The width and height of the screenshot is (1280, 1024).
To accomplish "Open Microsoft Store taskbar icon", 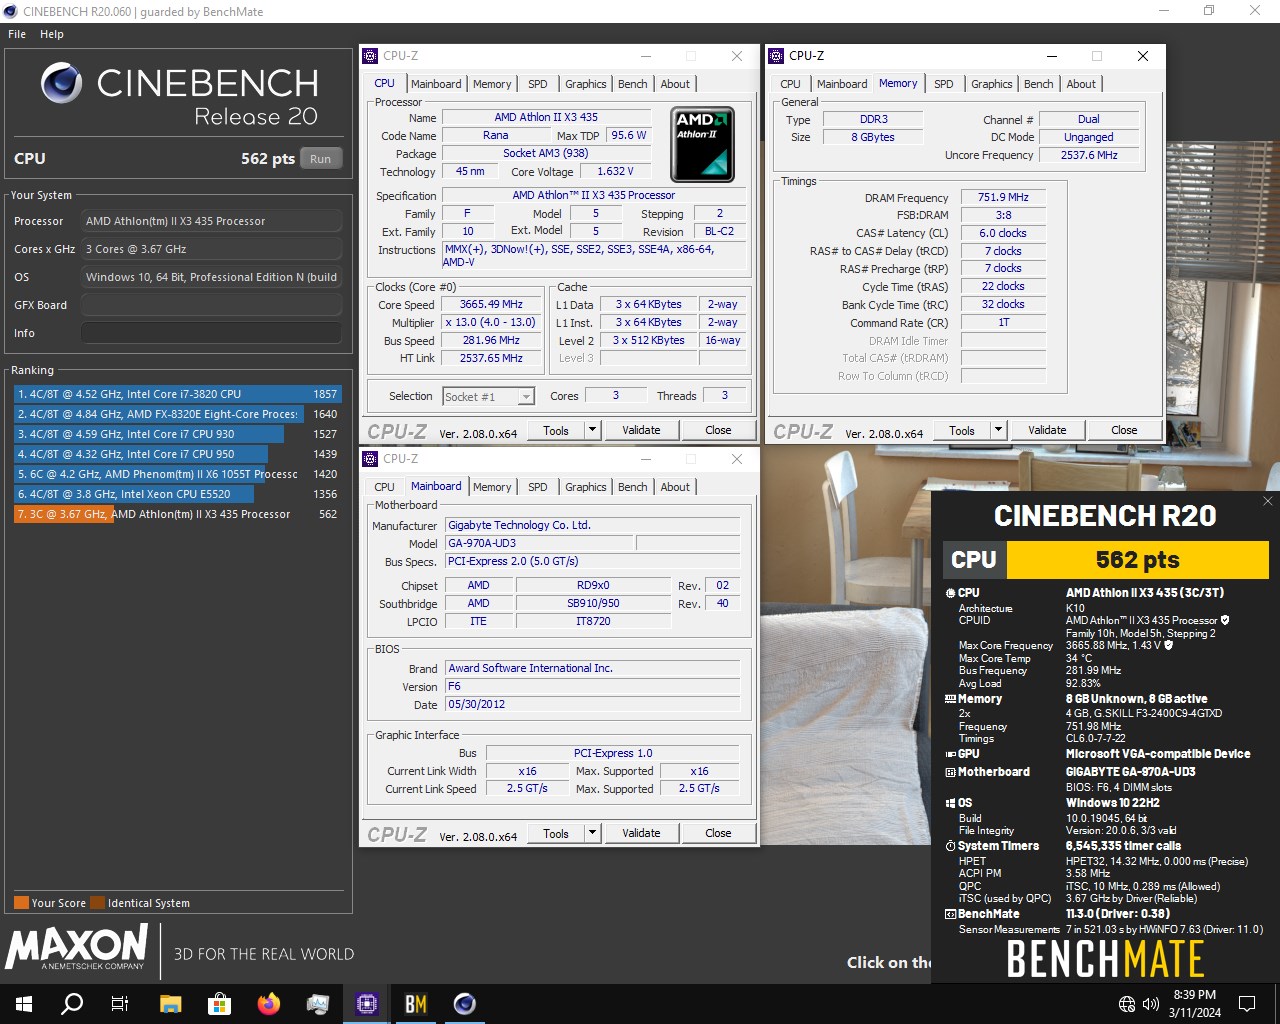I will tap(219, 1004).
